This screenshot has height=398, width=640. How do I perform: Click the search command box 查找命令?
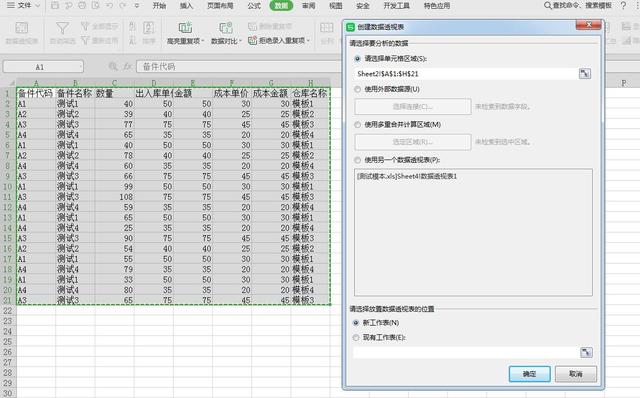578,5
